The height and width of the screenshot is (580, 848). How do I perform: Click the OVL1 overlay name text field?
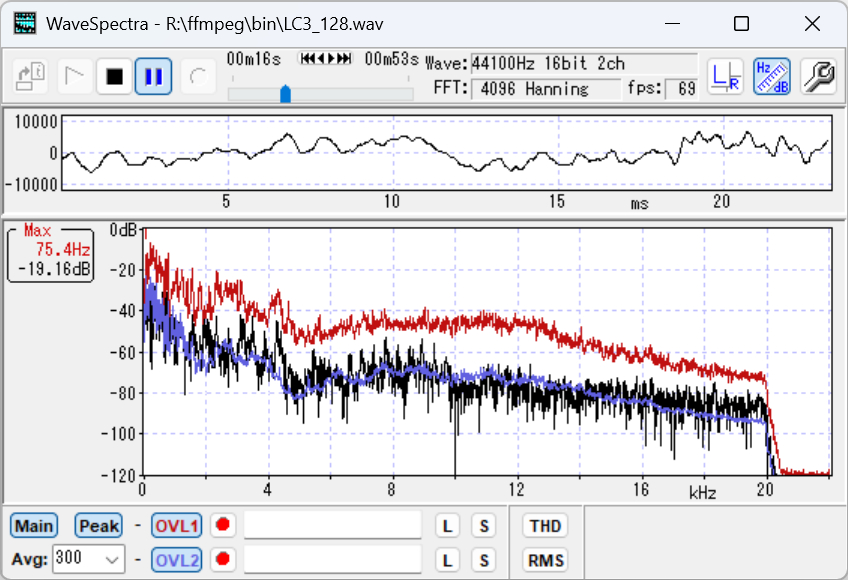click(x=333, y=525)
